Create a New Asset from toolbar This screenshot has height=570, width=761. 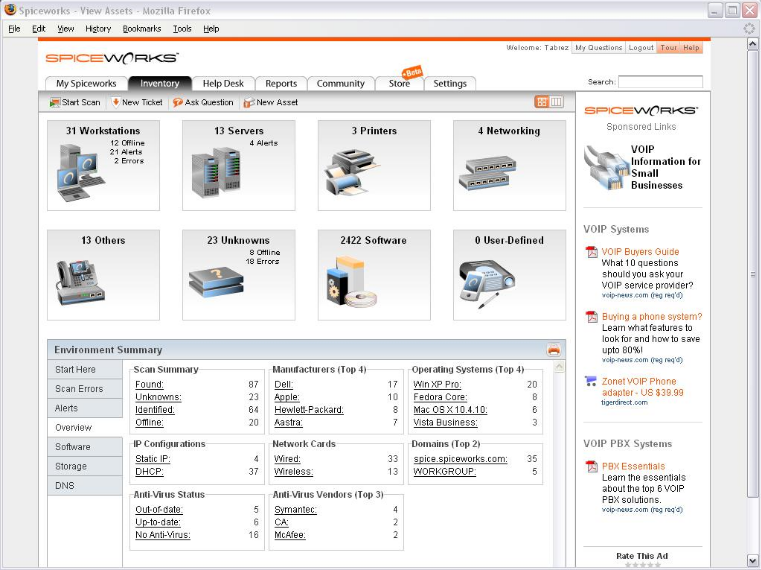click(271, 102)
